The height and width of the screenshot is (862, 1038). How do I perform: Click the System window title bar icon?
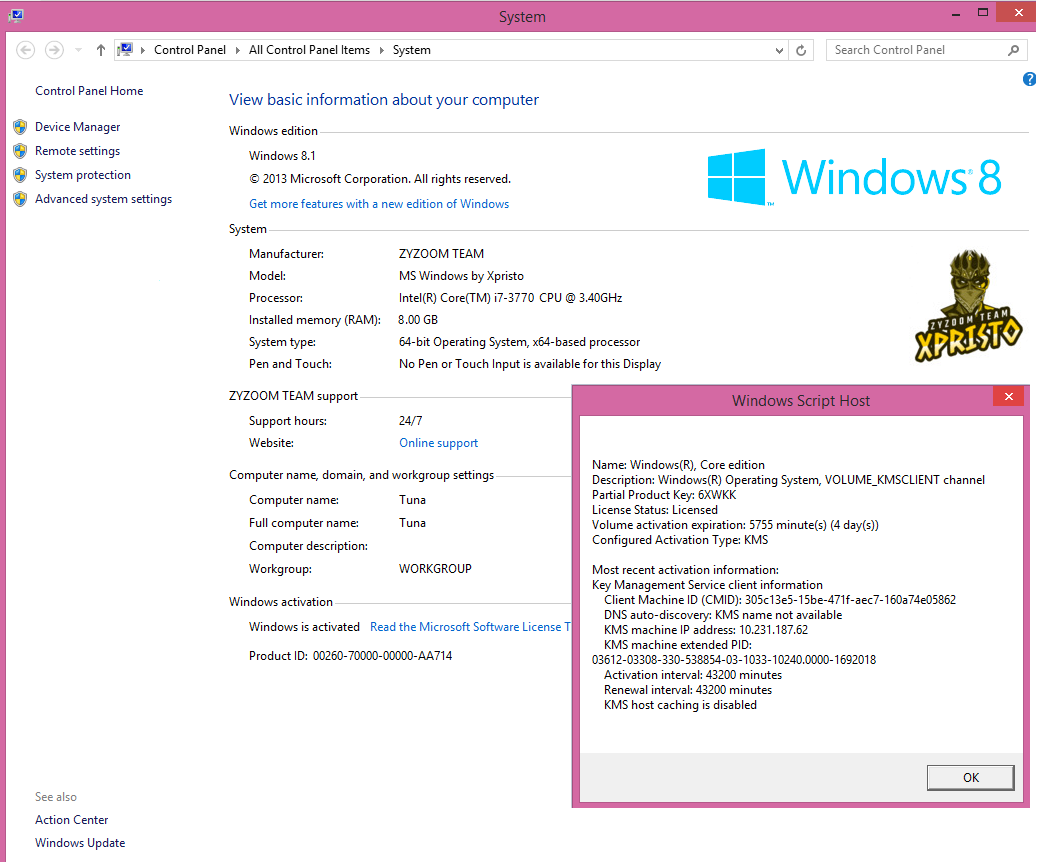click(x=16, y=15)
